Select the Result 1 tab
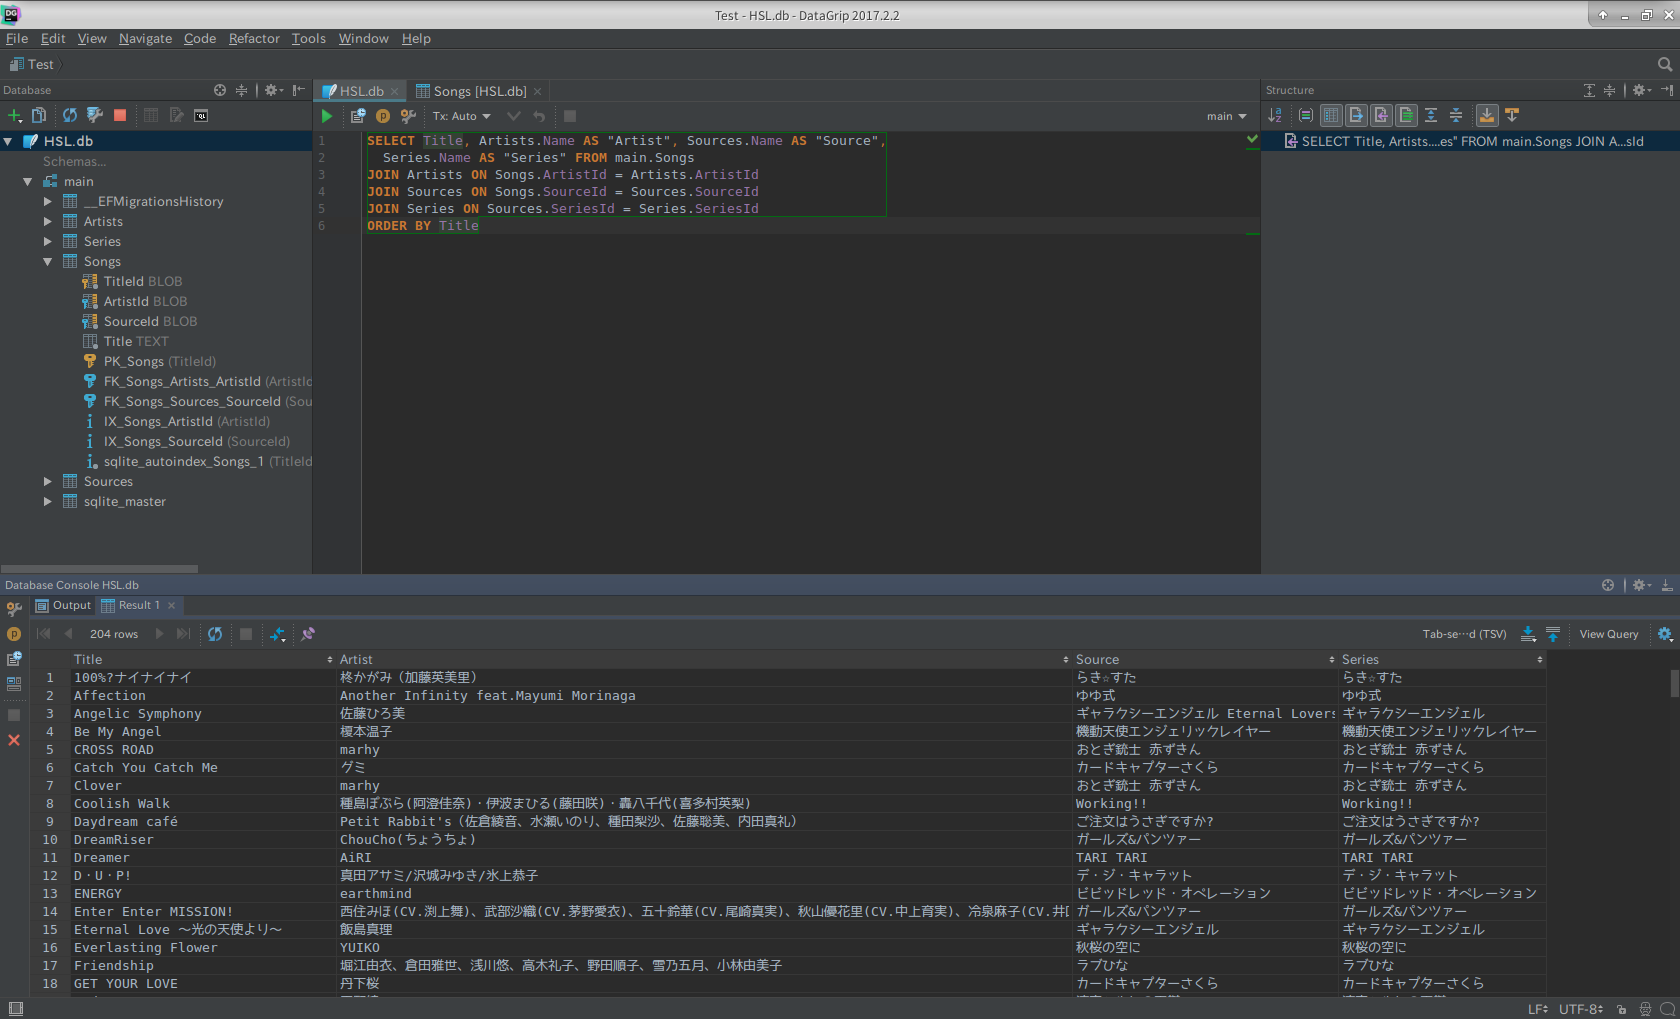Screen dimensions: 1680x1019 pos(139,605)
